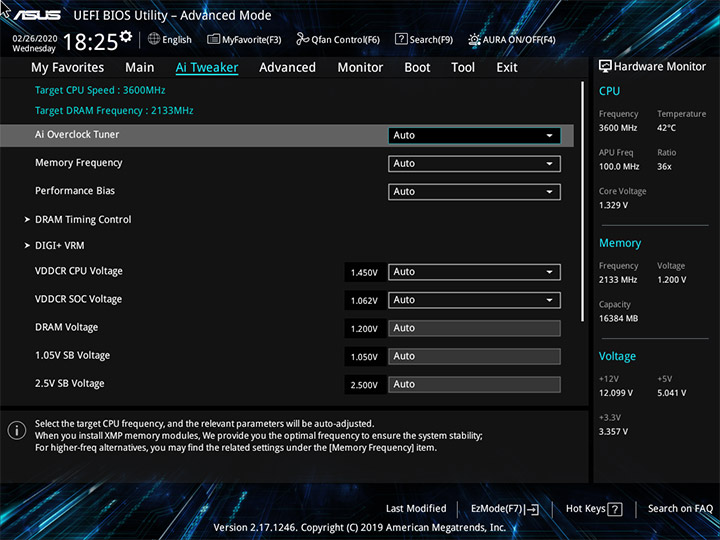Click the settings list scrollbar
The image size is (720, 540).
[x=583, y=202]
